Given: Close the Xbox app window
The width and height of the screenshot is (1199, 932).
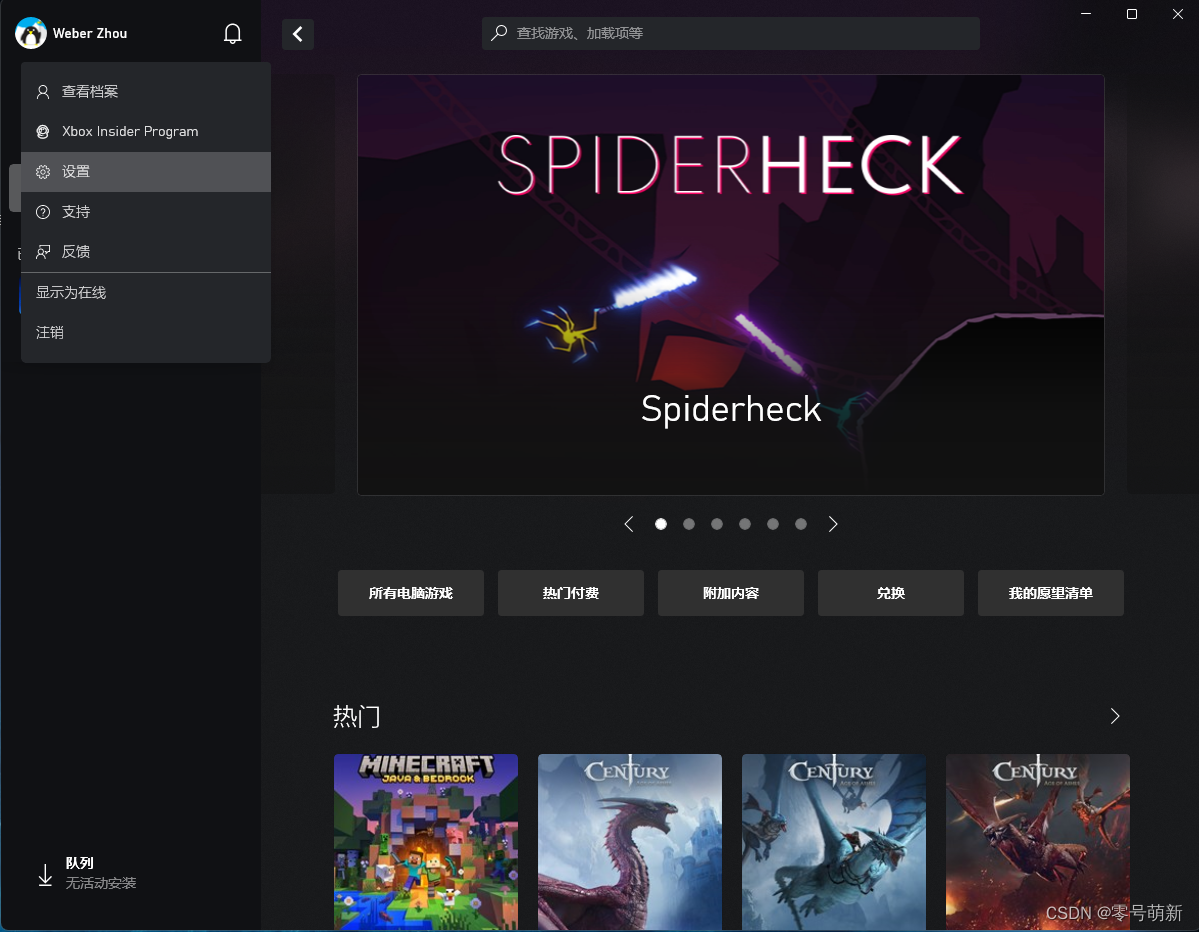Looking at the screenshot, I should tap(1178, 14).
